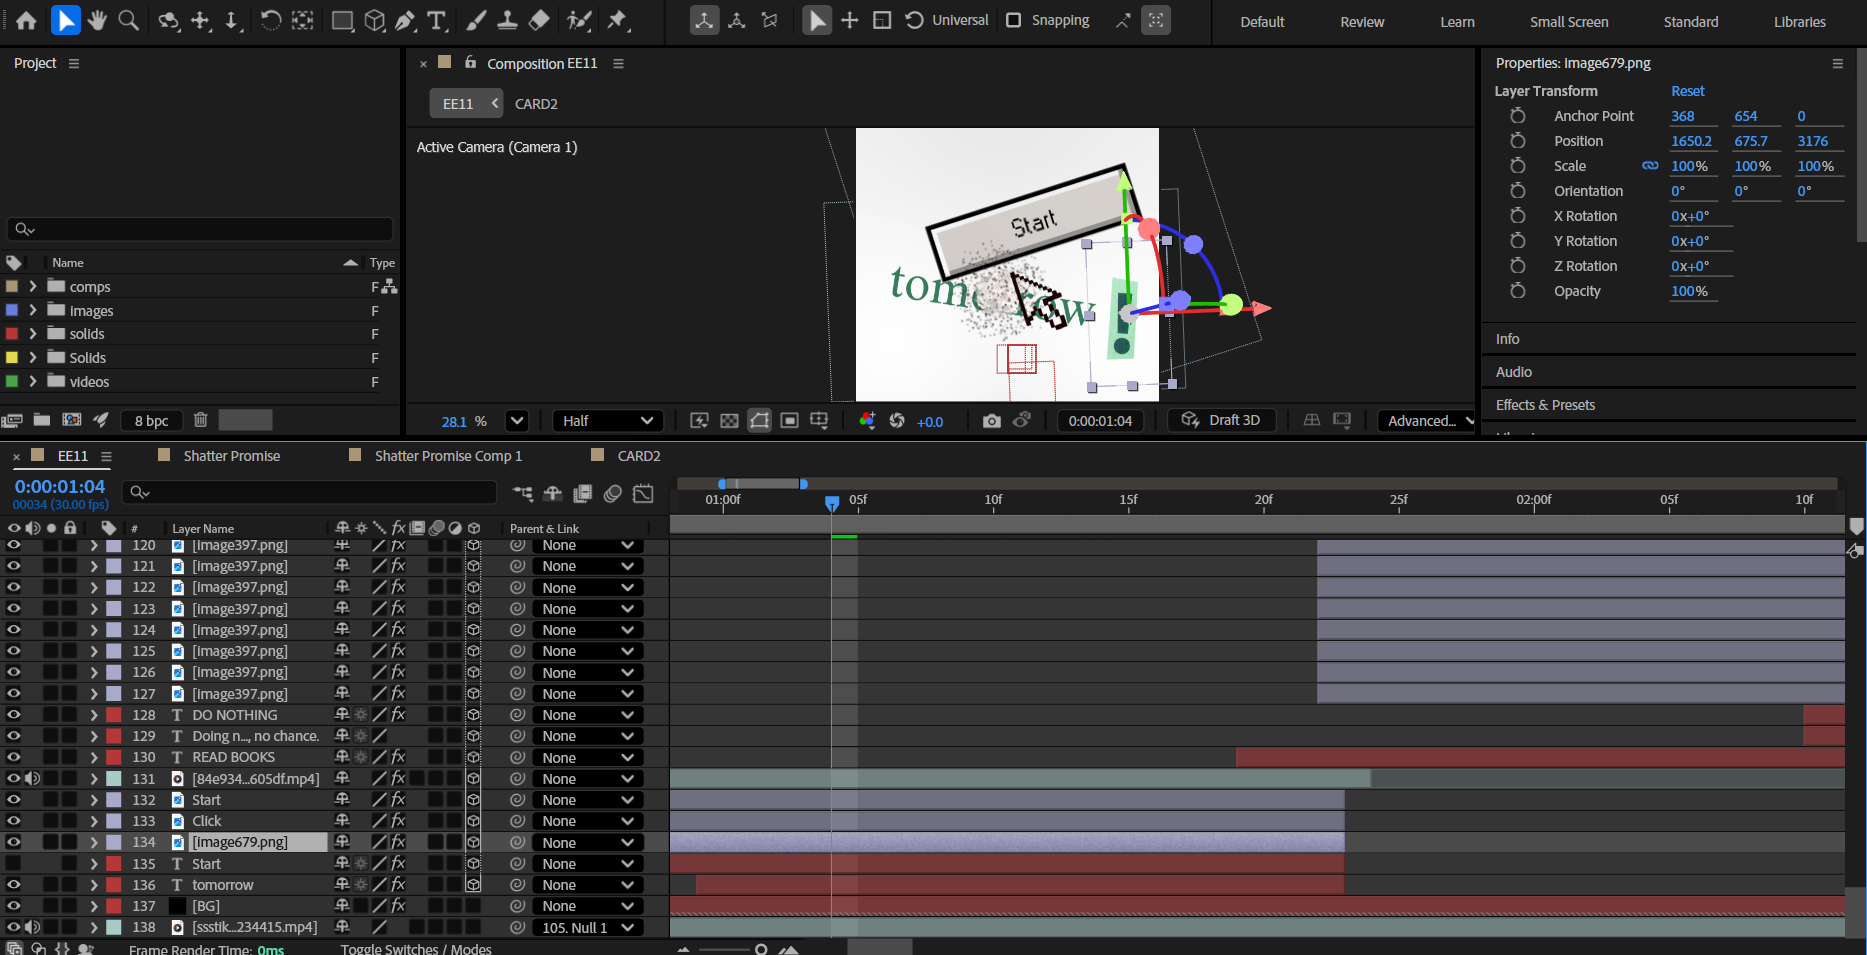Delete selected project item with trash icon
1867x955 pixels.
coord(200,420)
